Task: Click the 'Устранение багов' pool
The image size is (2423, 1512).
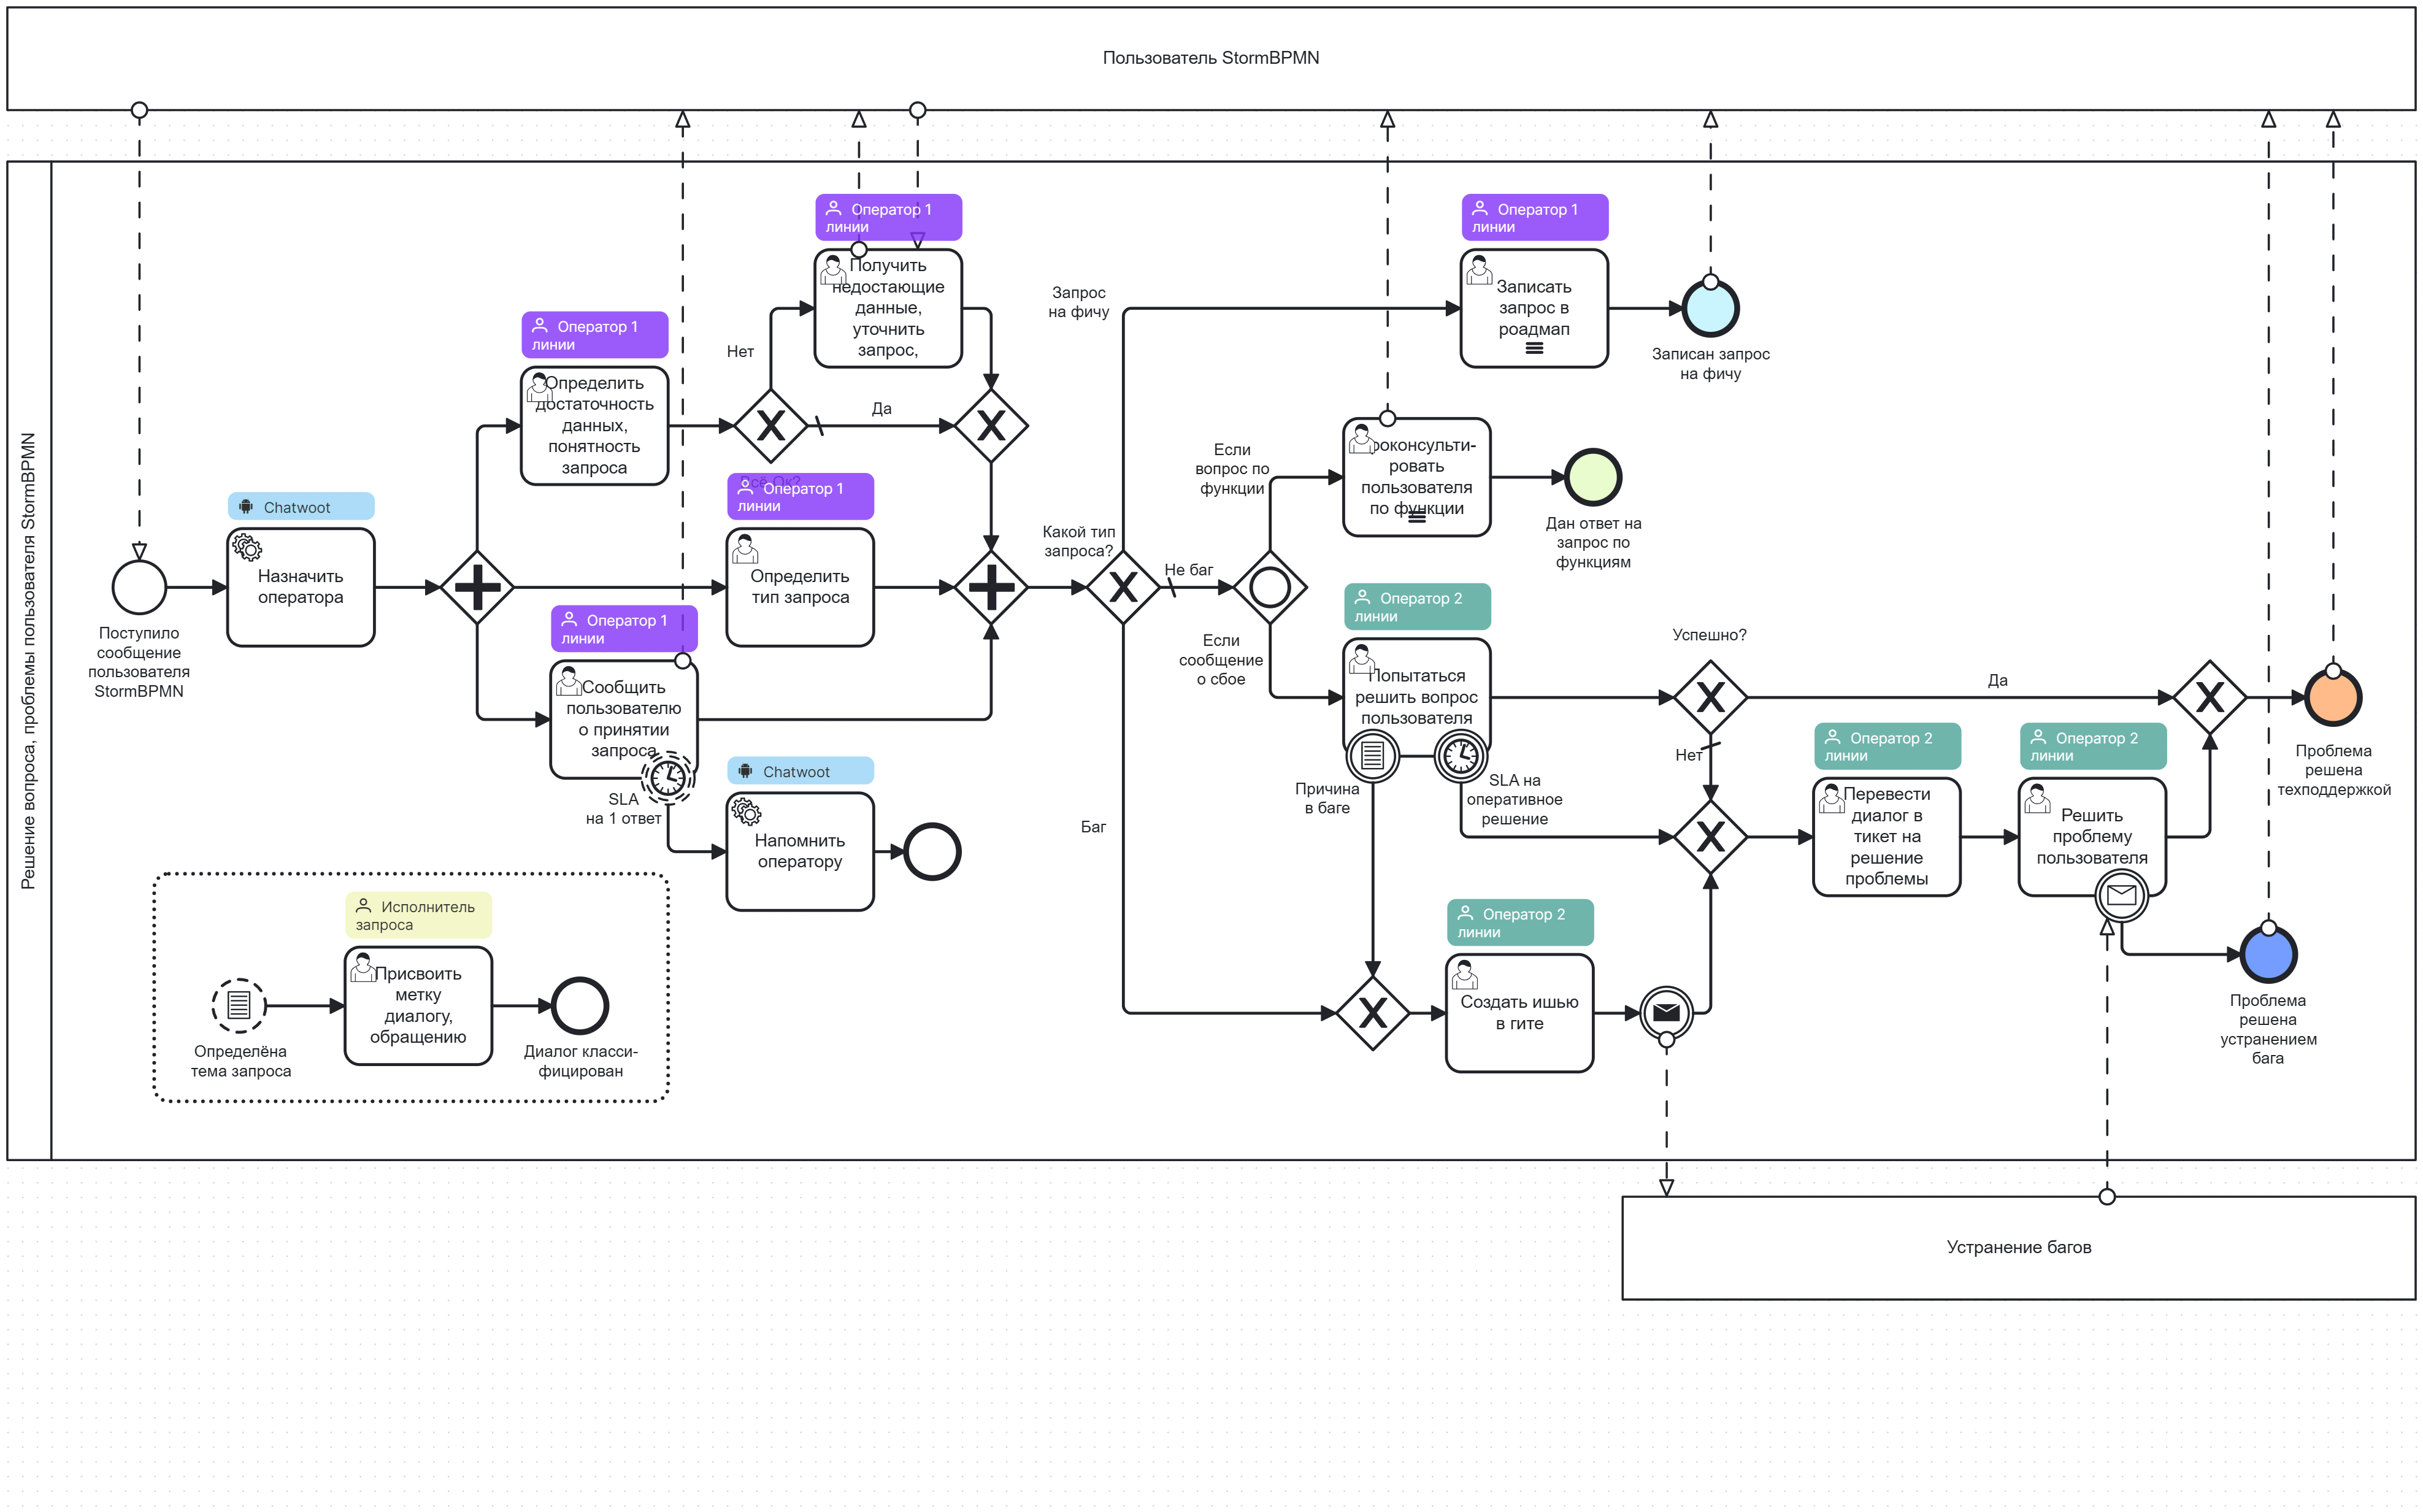Action: (x=2018, y=1247)
